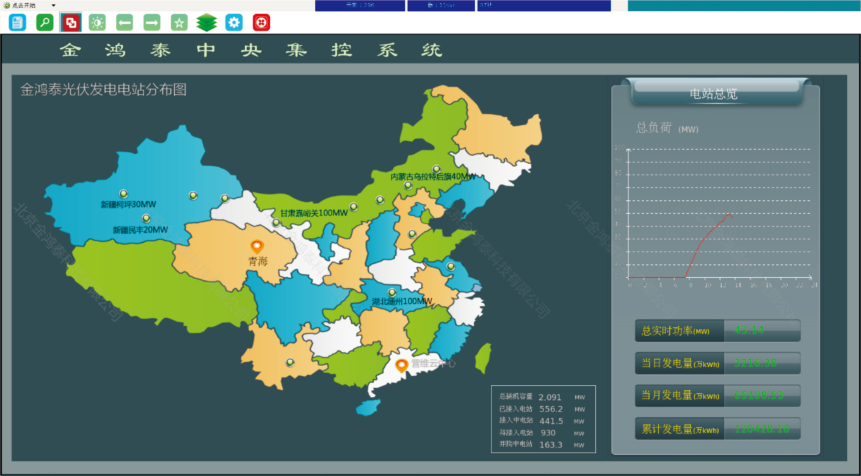Select the red overlapping windows icon

point(71,22)
